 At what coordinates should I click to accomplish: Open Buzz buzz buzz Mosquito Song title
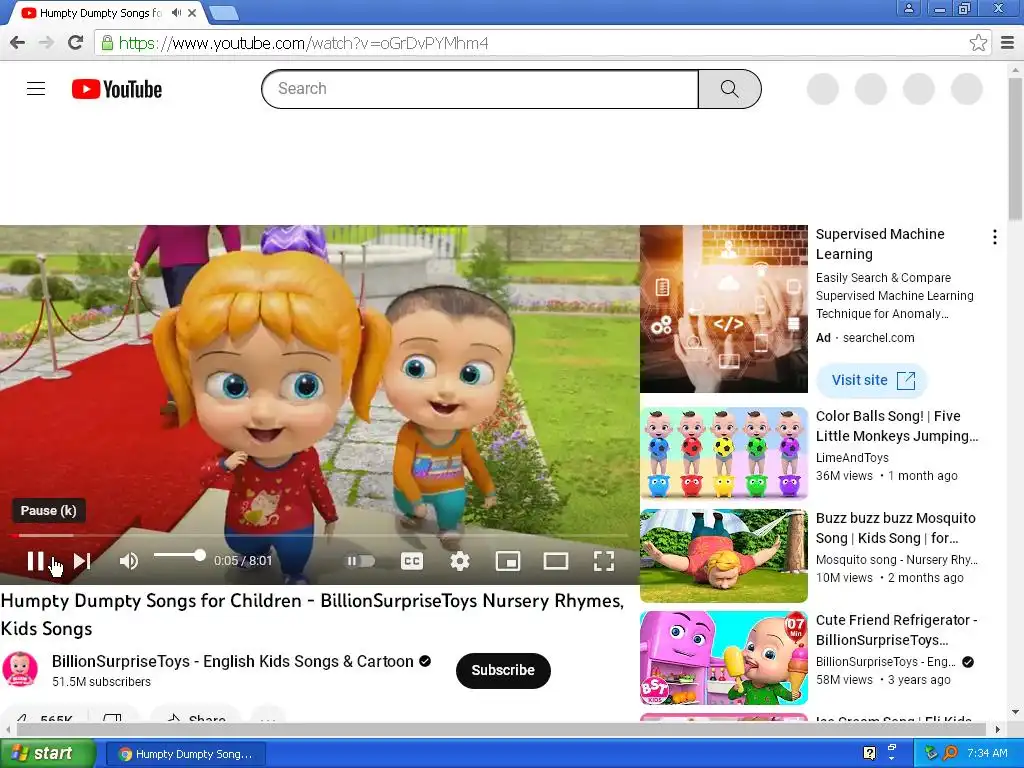pos(895,528)
